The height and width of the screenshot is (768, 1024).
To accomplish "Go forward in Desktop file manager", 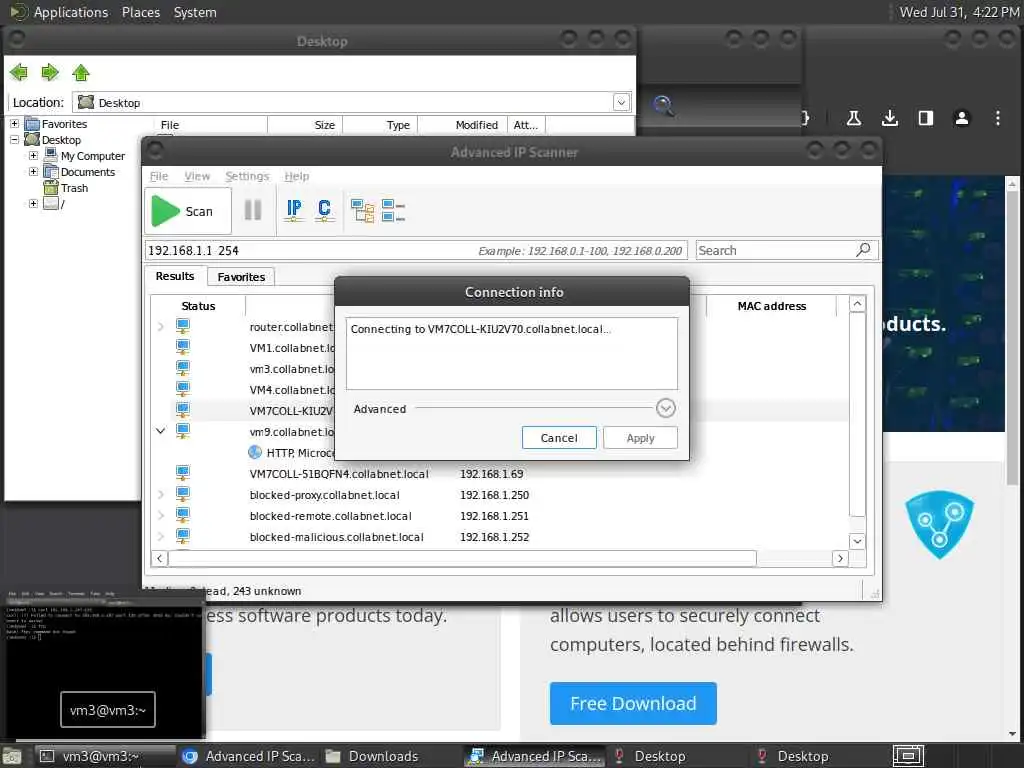I will coord(50,72).
